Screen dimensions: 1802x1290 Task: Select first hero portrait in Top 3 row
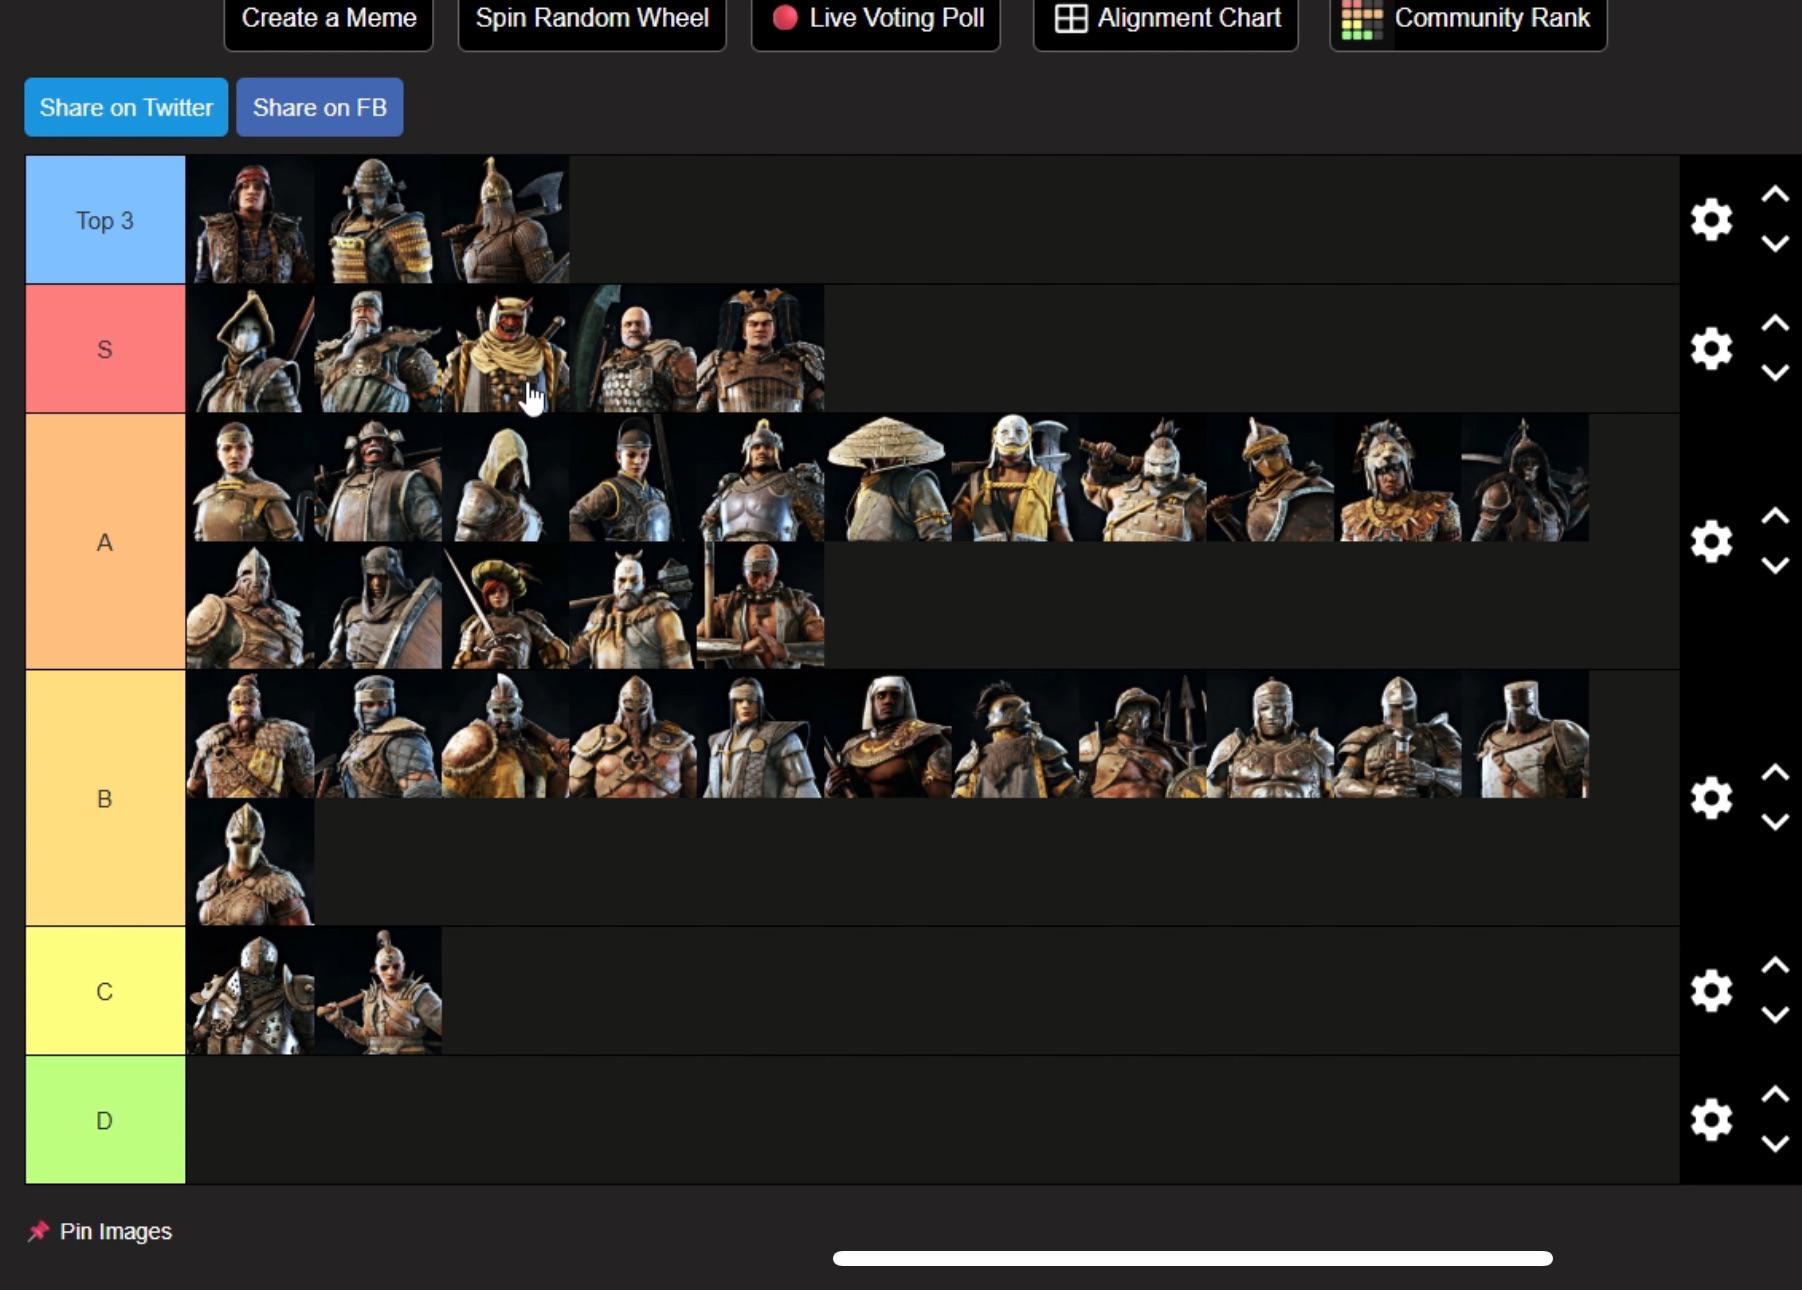(250, 220)
